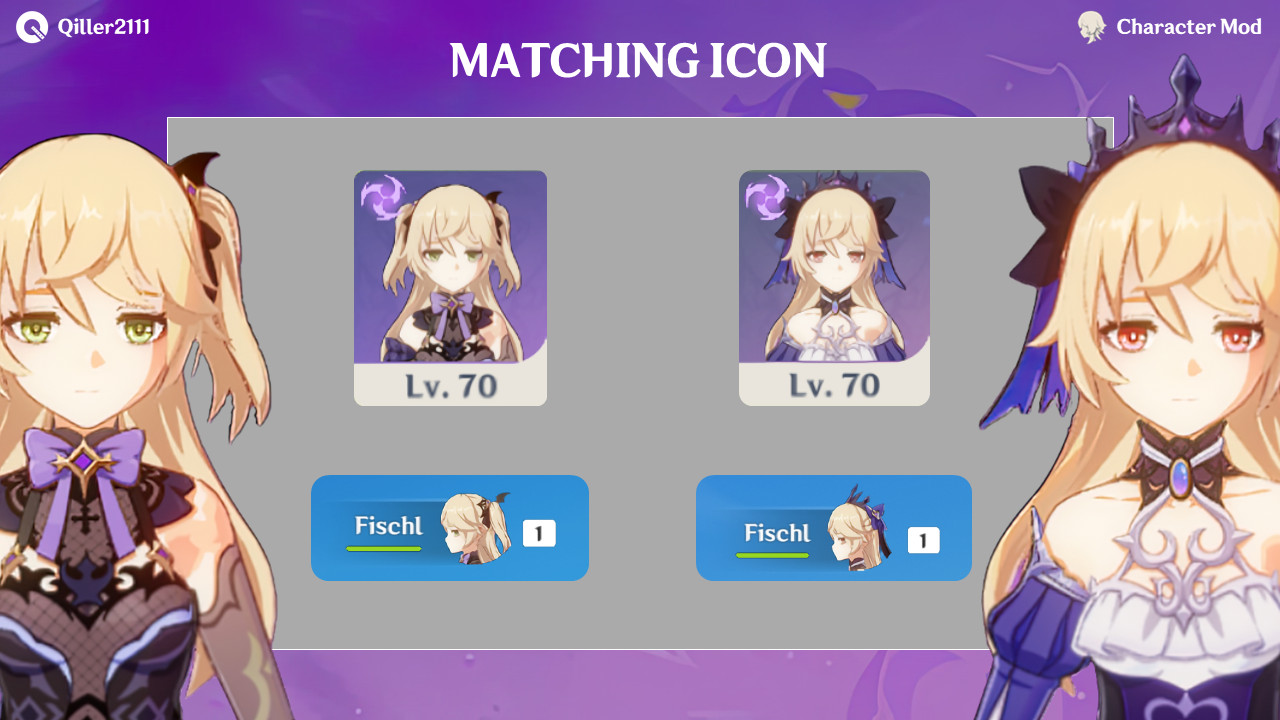Viewport: 1280px width, 720px height.
Task: Click the number 1 badge on the left party bar
Action: point(539,534)
